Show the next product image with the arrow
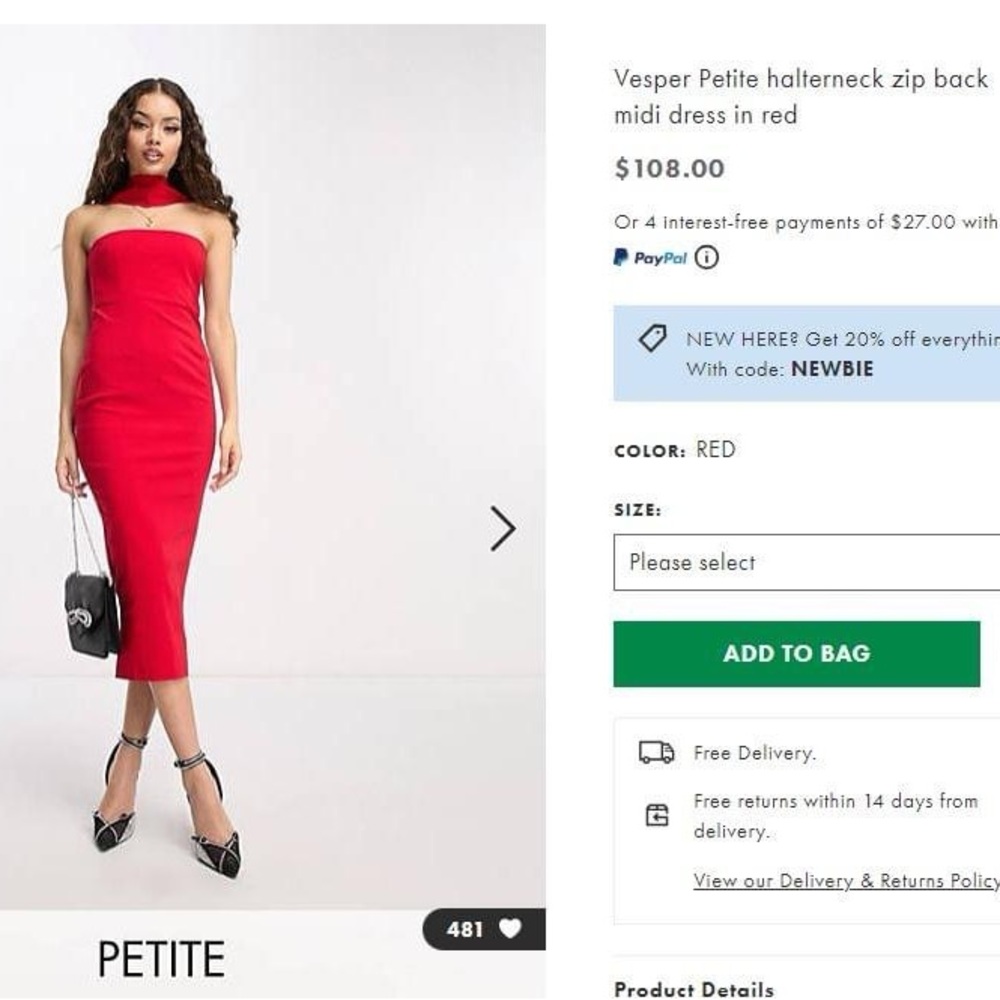The height and width of the screenshot is (1000, 1000). (x=501, y=528)
